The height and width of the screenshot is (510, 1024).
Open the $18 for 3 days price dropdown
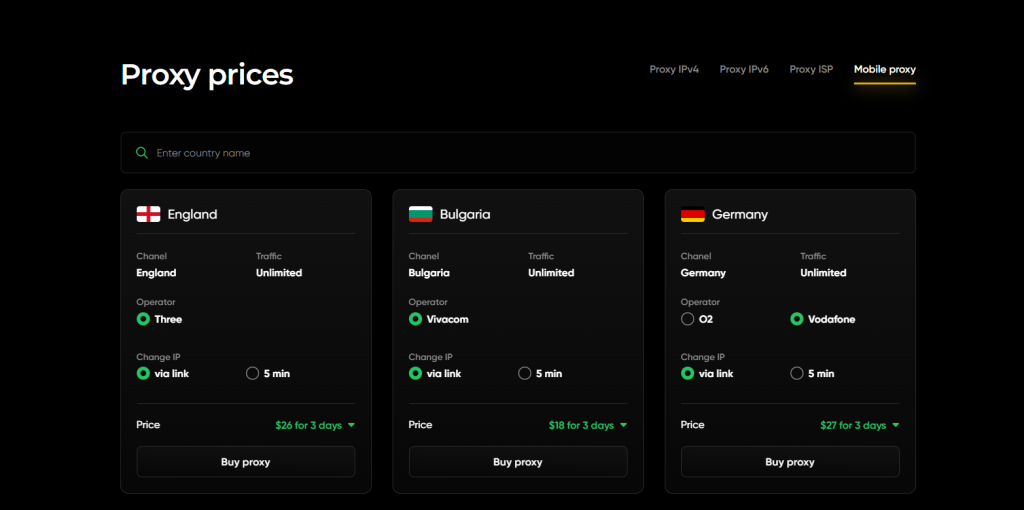tap(587, 425)
